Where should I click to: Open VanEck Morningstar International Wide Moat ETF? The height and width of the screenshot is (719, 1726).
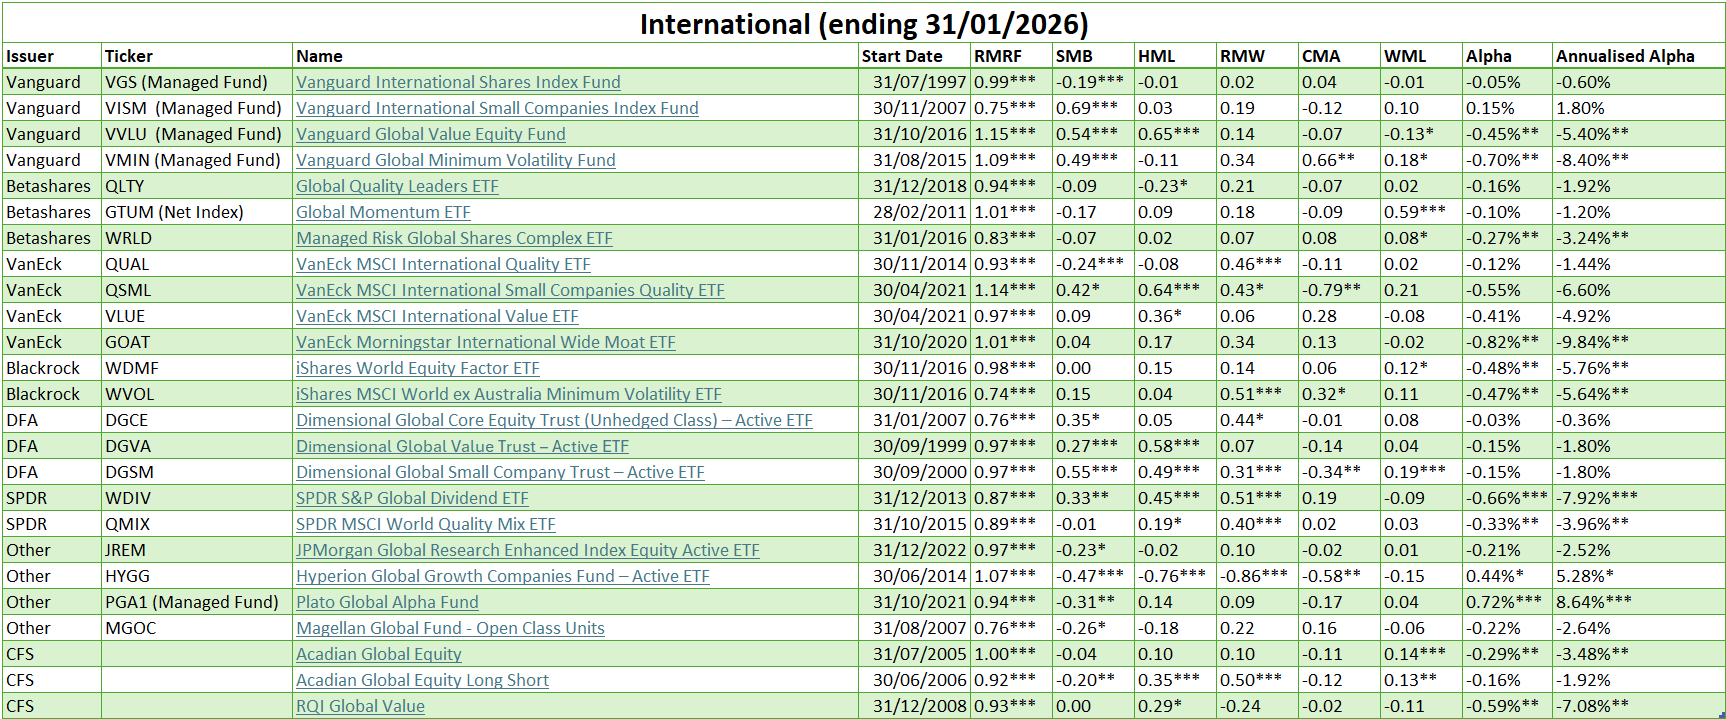click(x=485, y=342)
